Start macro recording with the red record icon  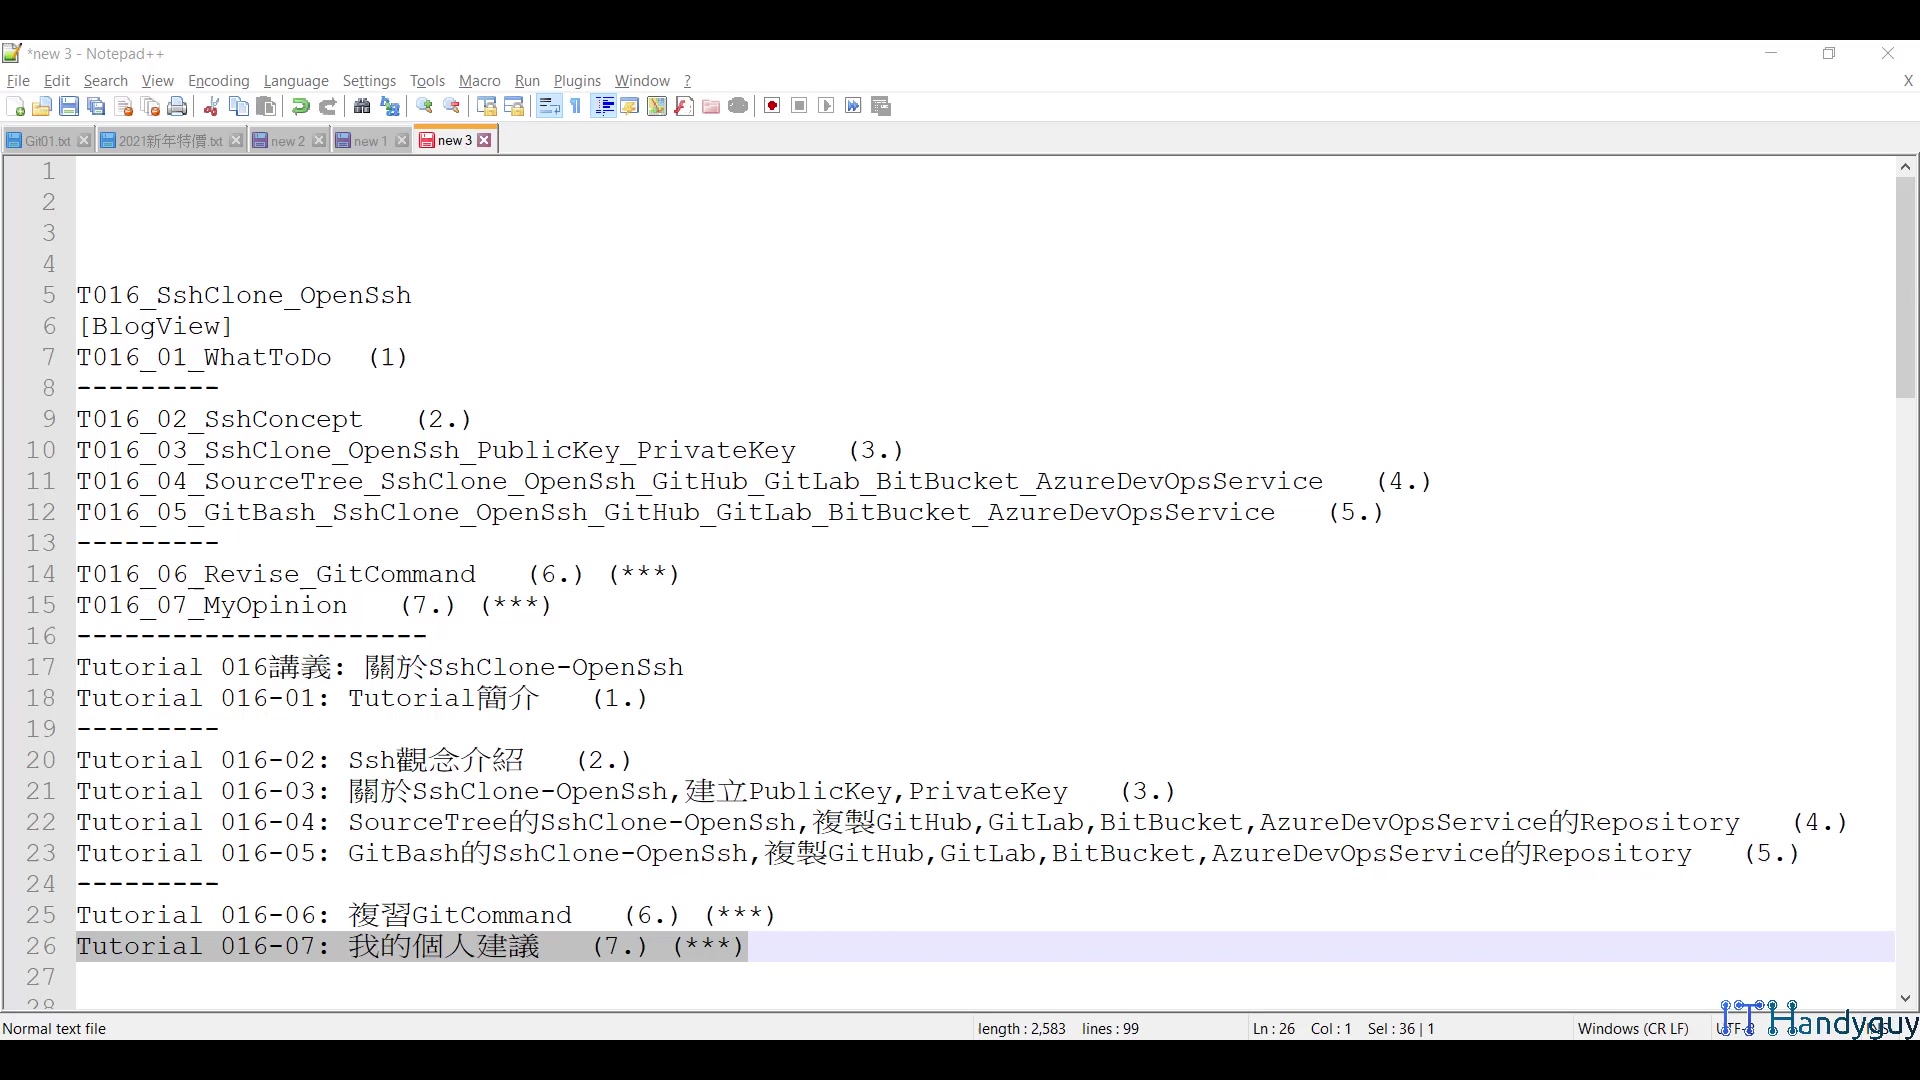pyautogui.click(x=772, y=106)
